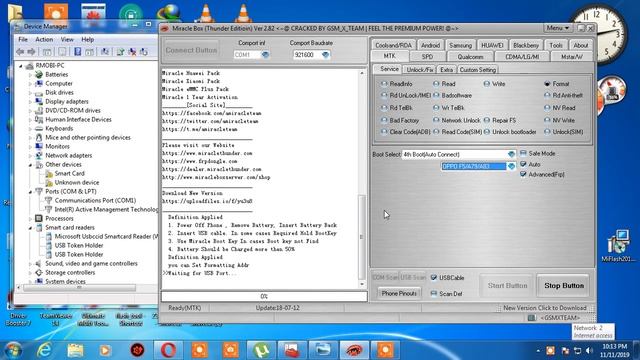Switch to the Qualcomm tab
The height and width of the screenshot is (360, 640).
[470, 57]
